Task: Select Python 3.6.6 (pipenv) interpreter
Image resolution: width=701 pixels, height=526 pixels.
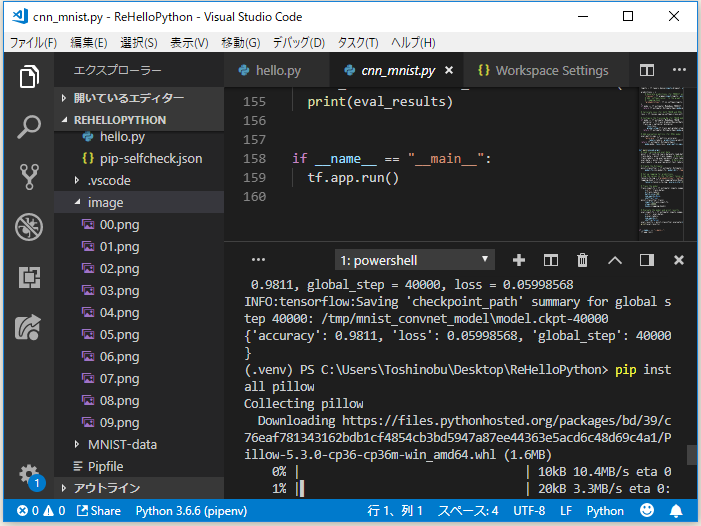Action: pyautogui.click(x=191, y=510)
